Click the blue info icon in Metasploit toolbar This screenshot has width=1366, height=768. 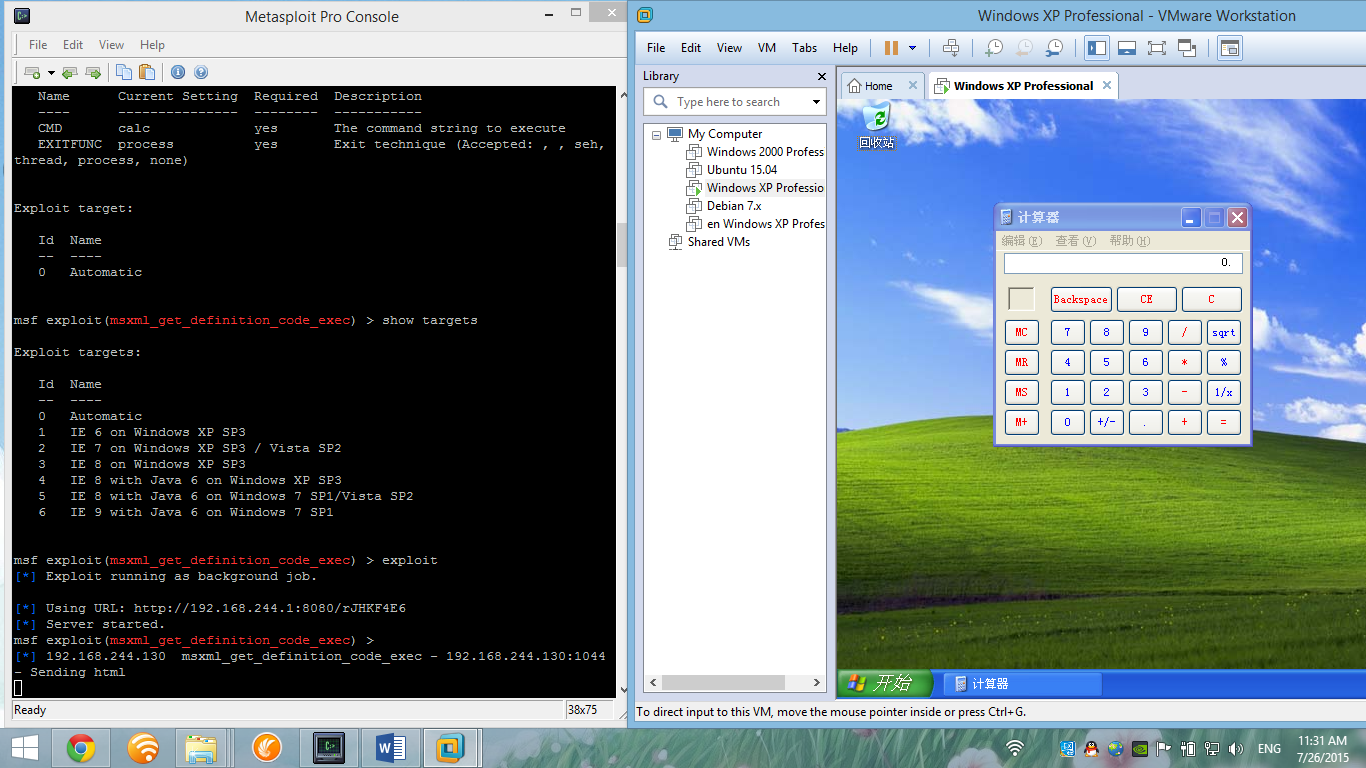(178, 72)
